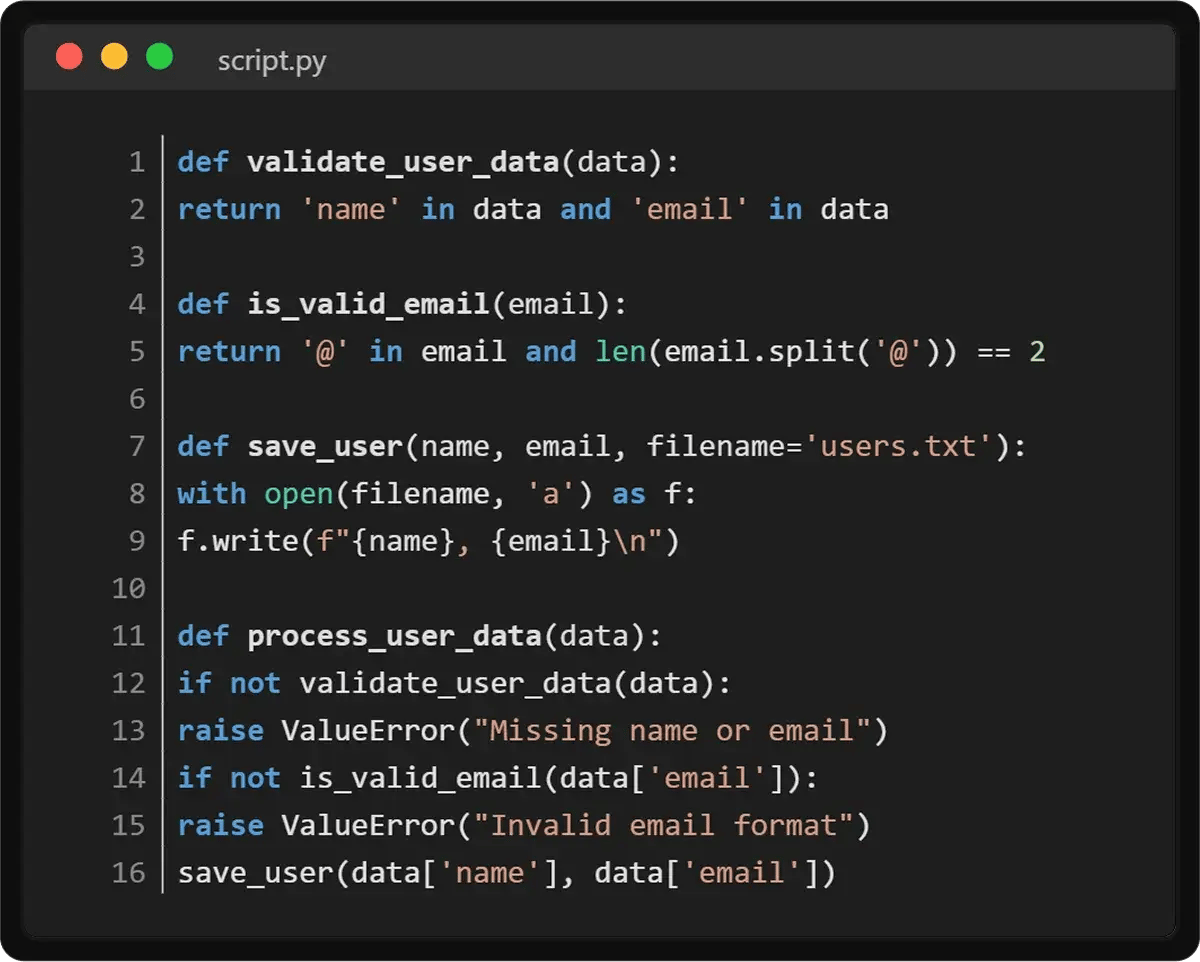This screenshot has height=962, width=1200.
Task: Click "Missing name or email" string
Action: (x=672, y=731)
